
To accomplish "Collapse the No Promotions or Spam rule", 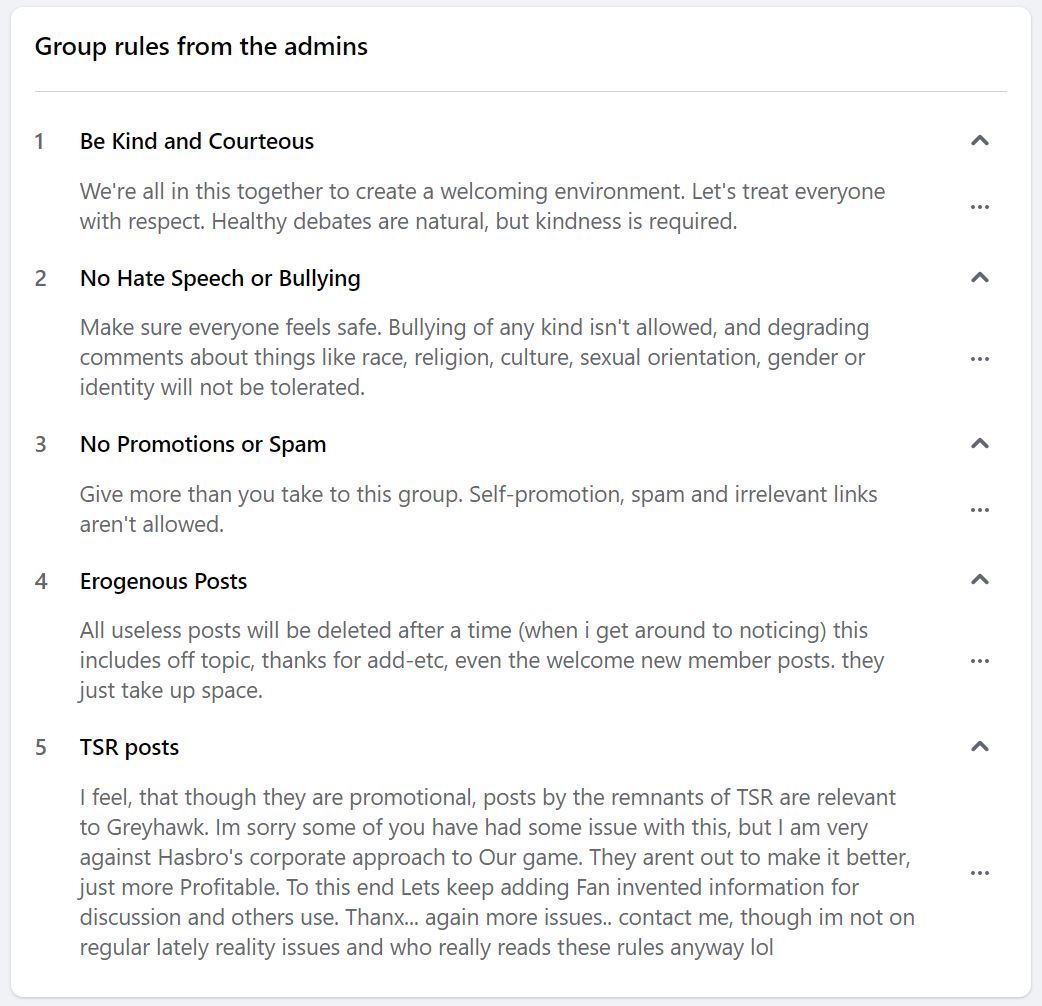I will point(980,444).
